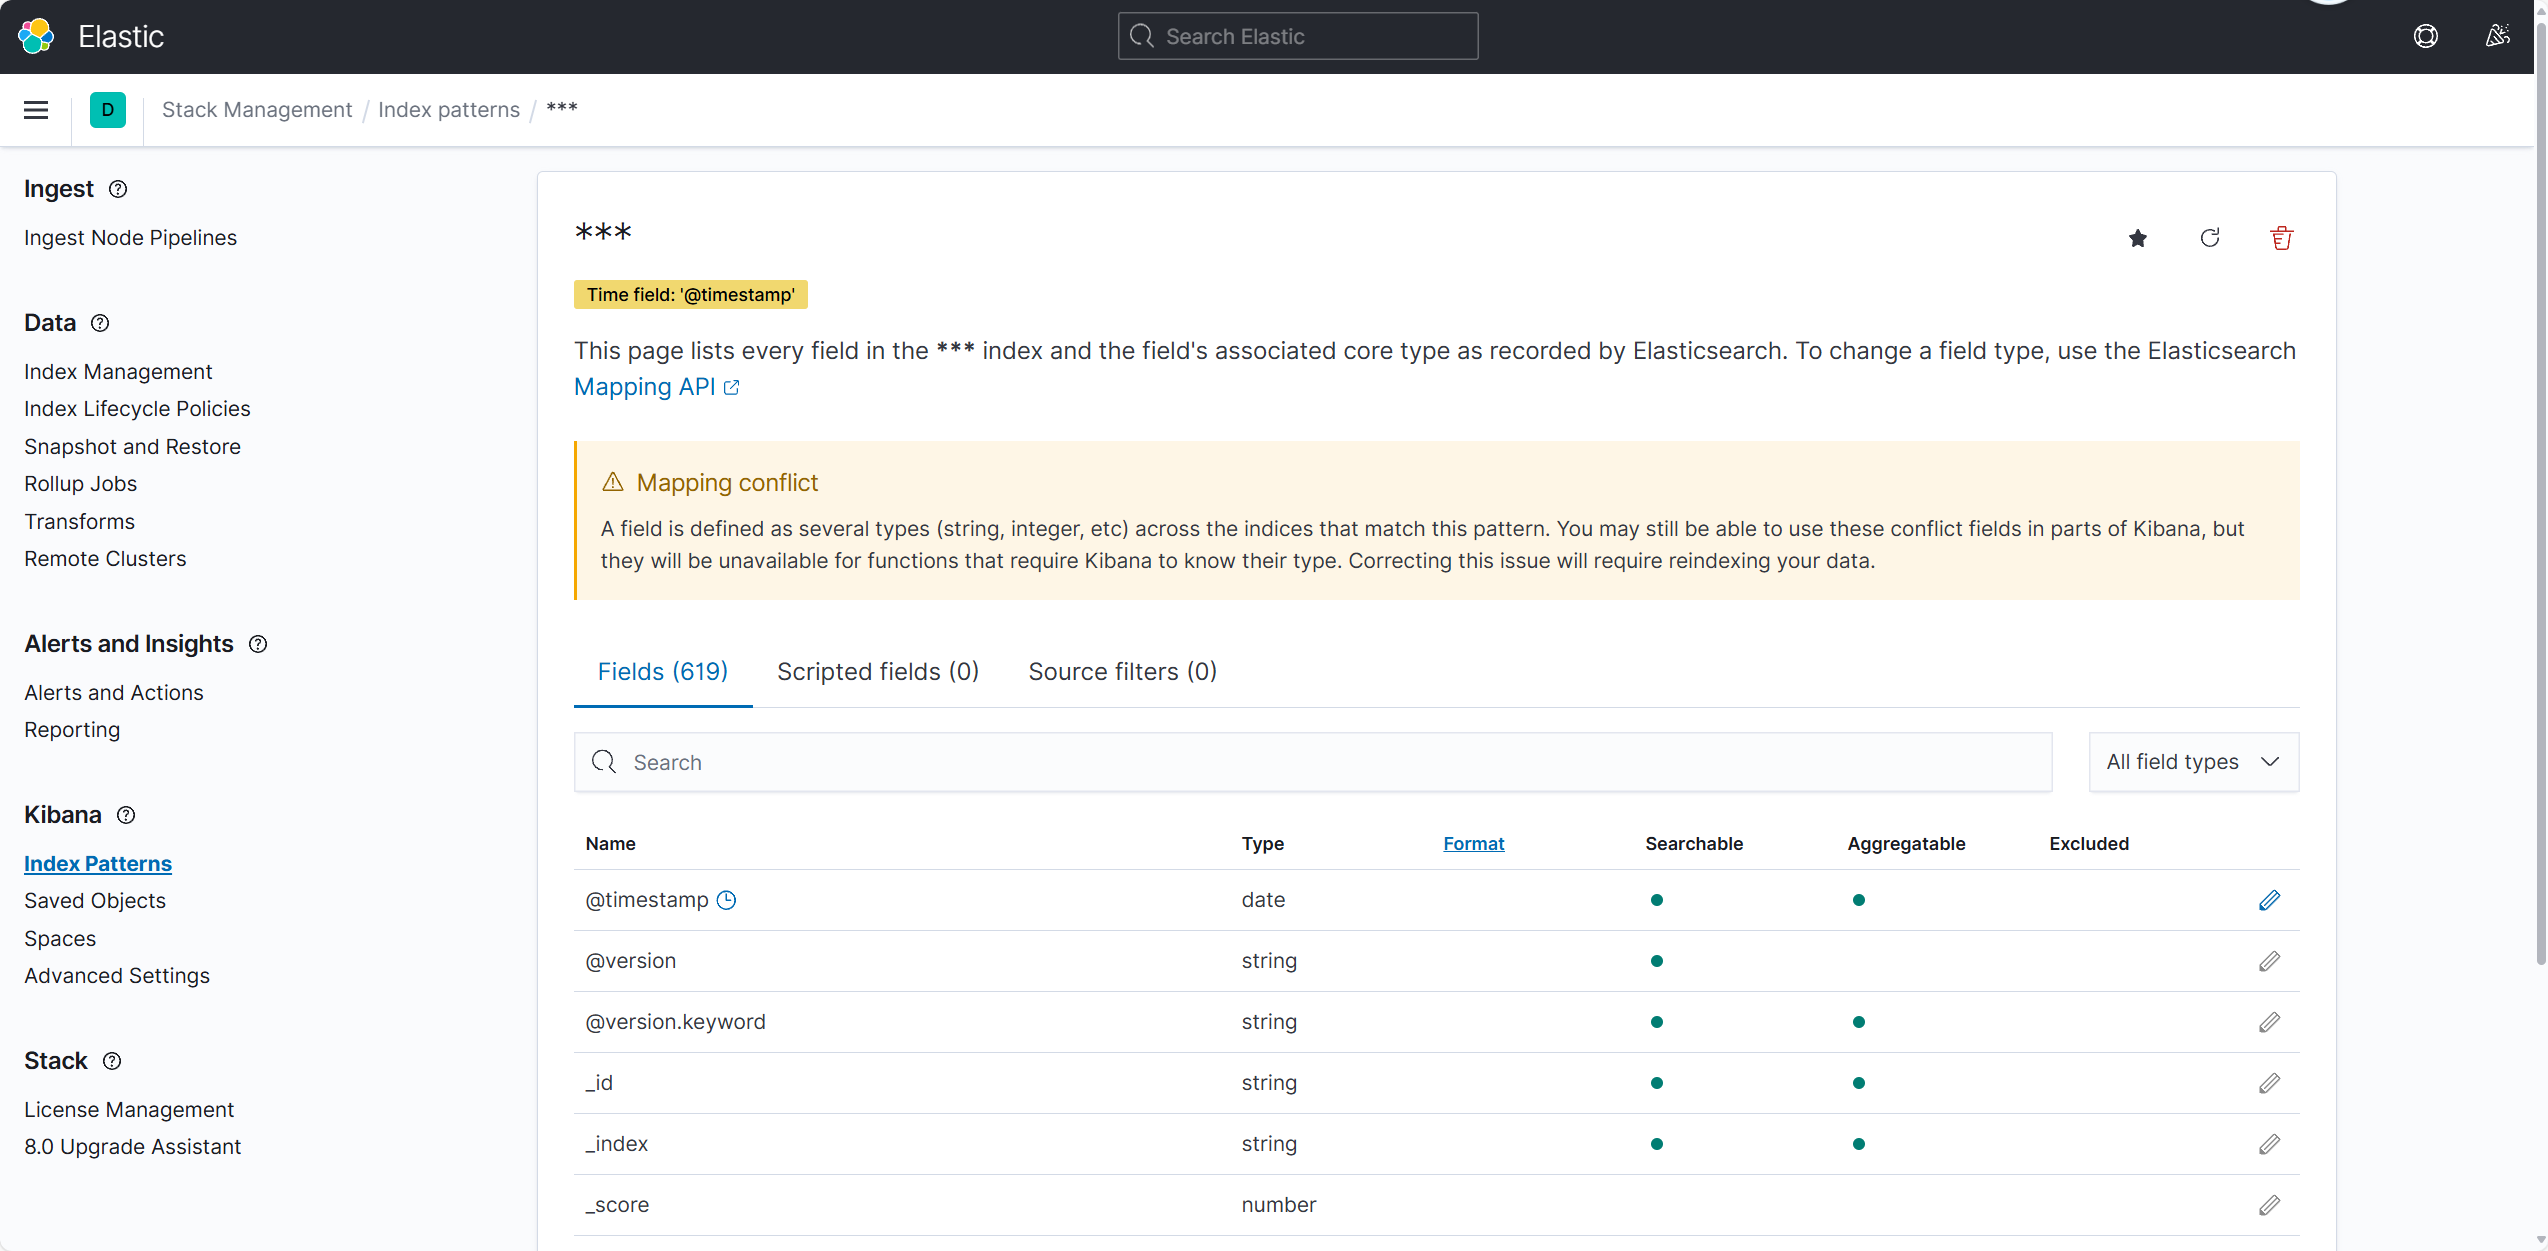Click the Kibana section help icon
This screenshot has width=2548, height=1251.
click(126, 815)
